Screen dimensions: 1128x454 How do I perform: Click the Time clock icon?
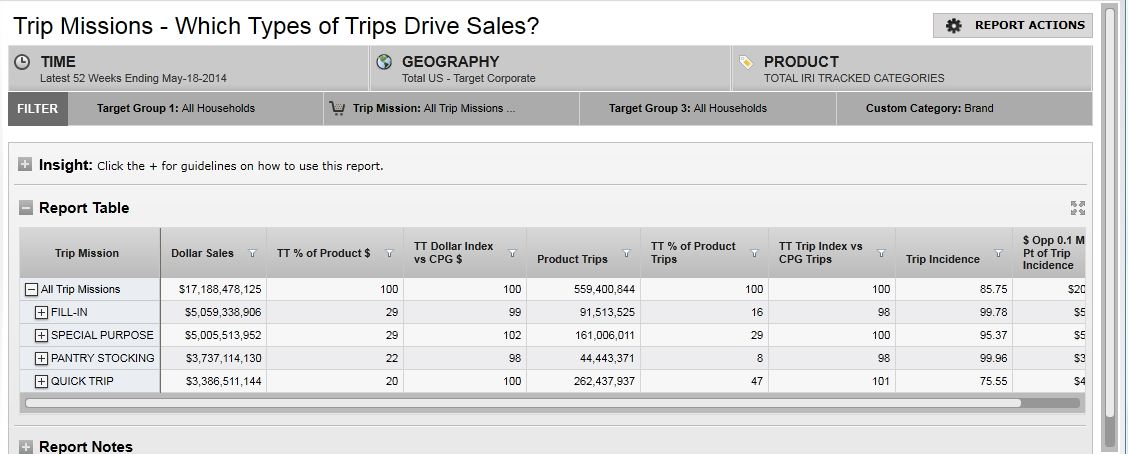click(24, 62)
